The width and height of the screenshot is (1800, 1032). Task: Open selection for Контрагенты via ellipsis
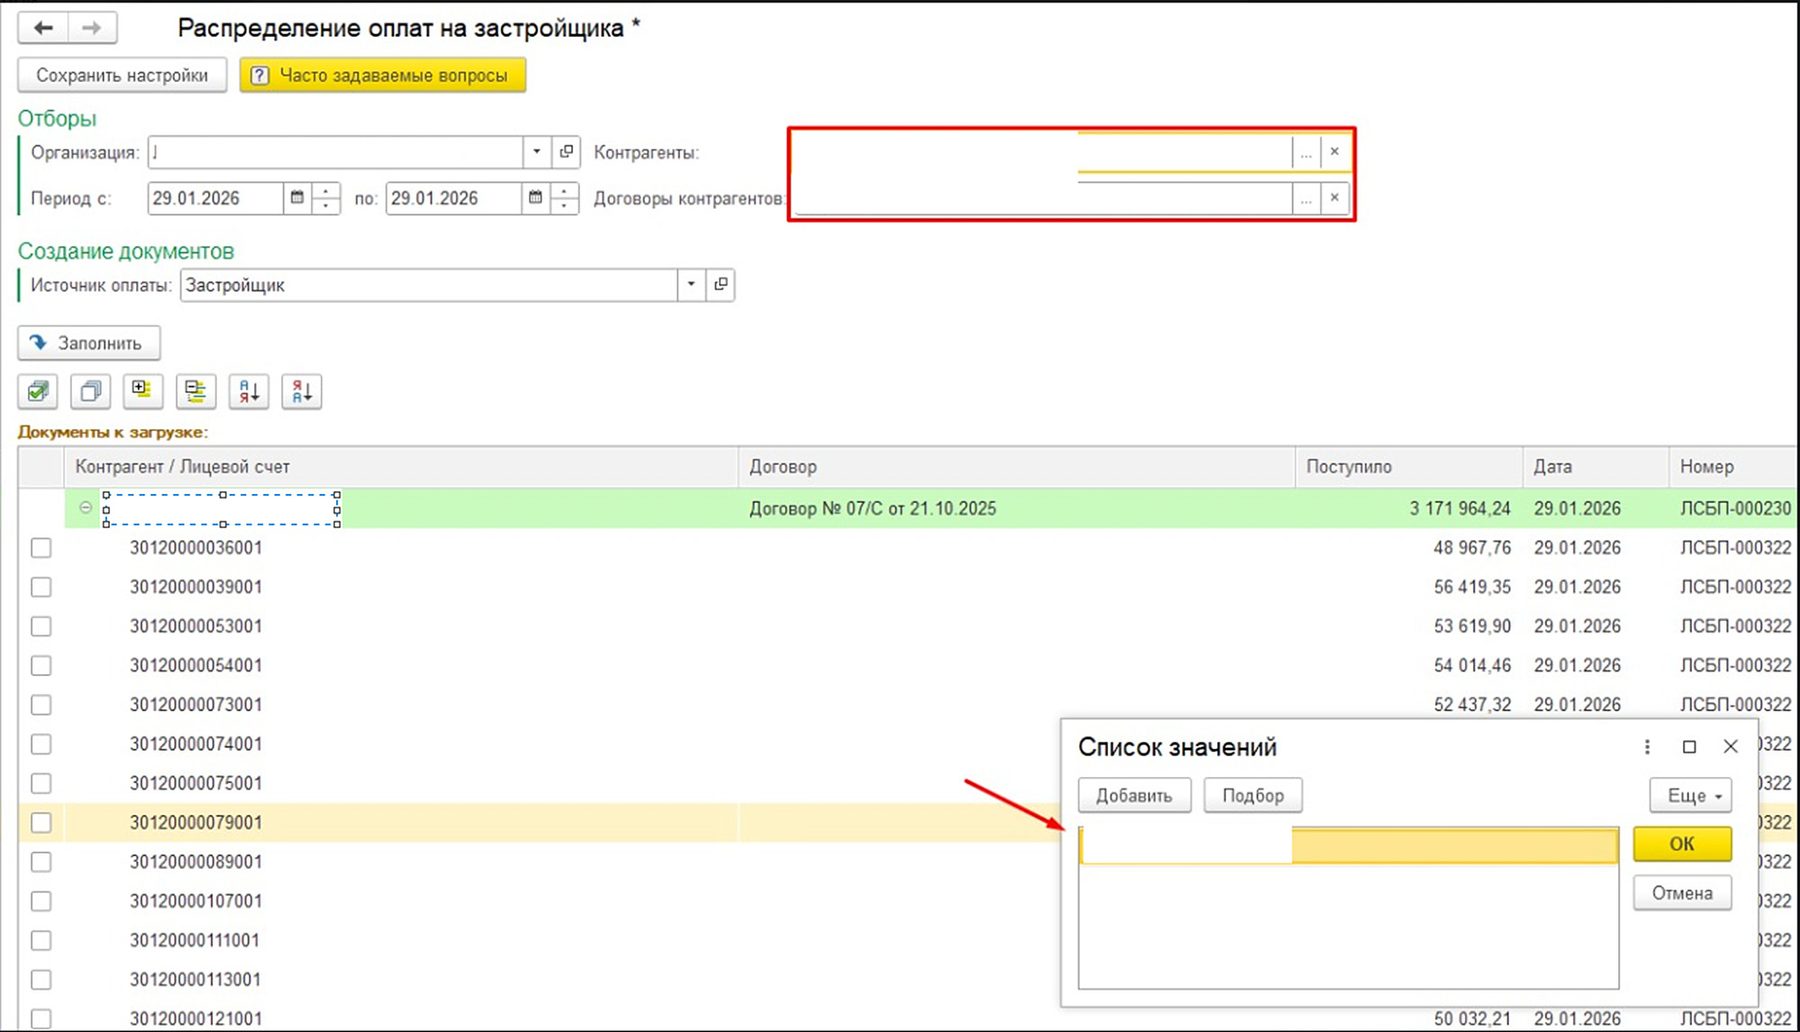click(x=1306, y=152)
